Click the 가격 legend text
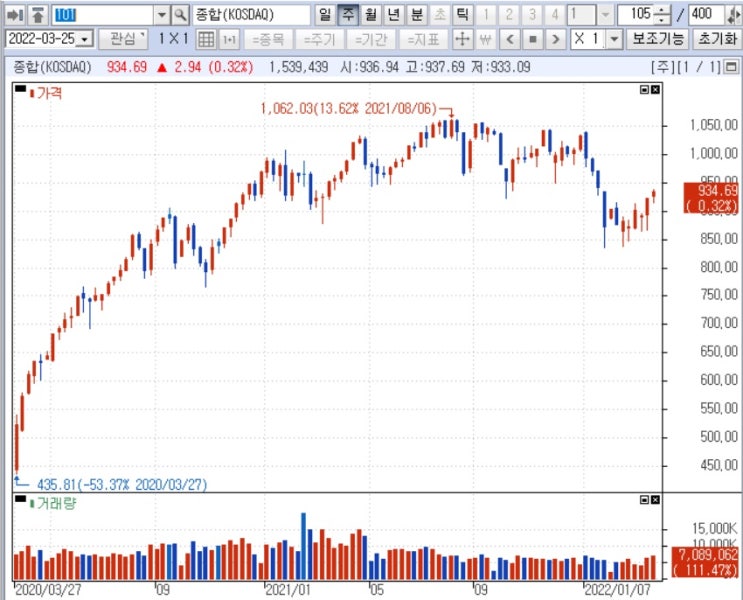 [49, 93]
